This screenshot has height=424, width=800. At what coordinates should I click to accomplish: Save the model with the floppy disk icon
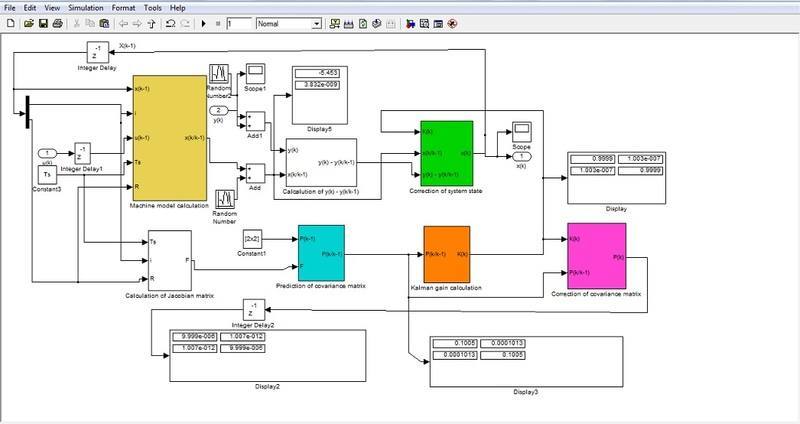pos(41,22)
